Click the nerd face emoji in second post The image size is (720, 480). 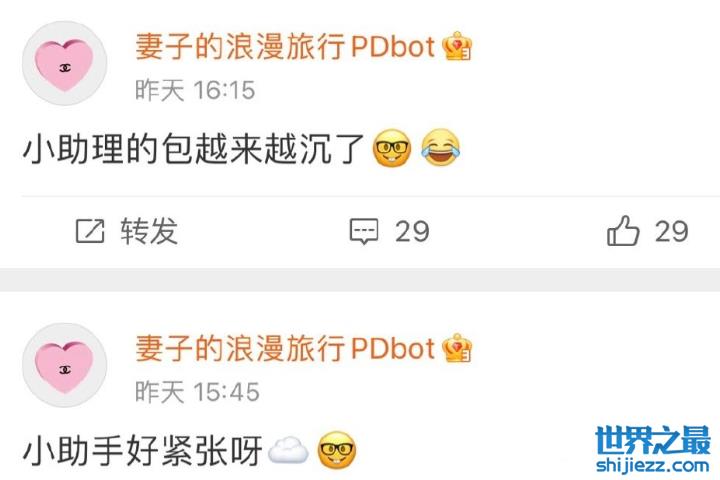pyautogui.click(x=337, y=450)
